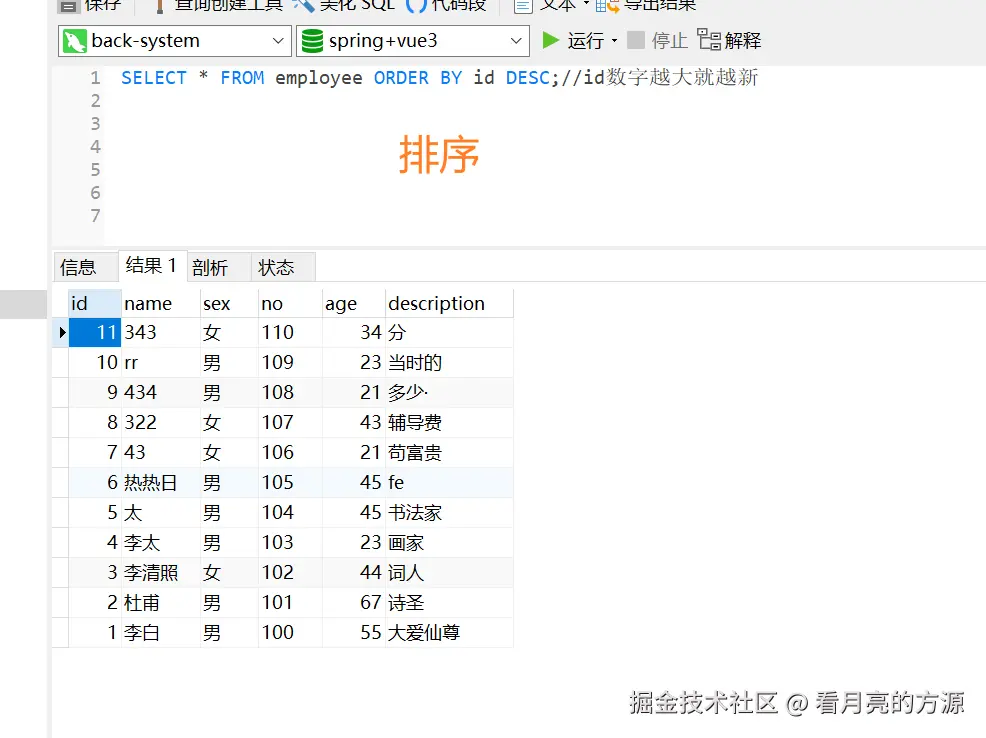This screenshot has width=986, height=738.
Task: Select the description cell 'fe'
Action: coord(449,483)
